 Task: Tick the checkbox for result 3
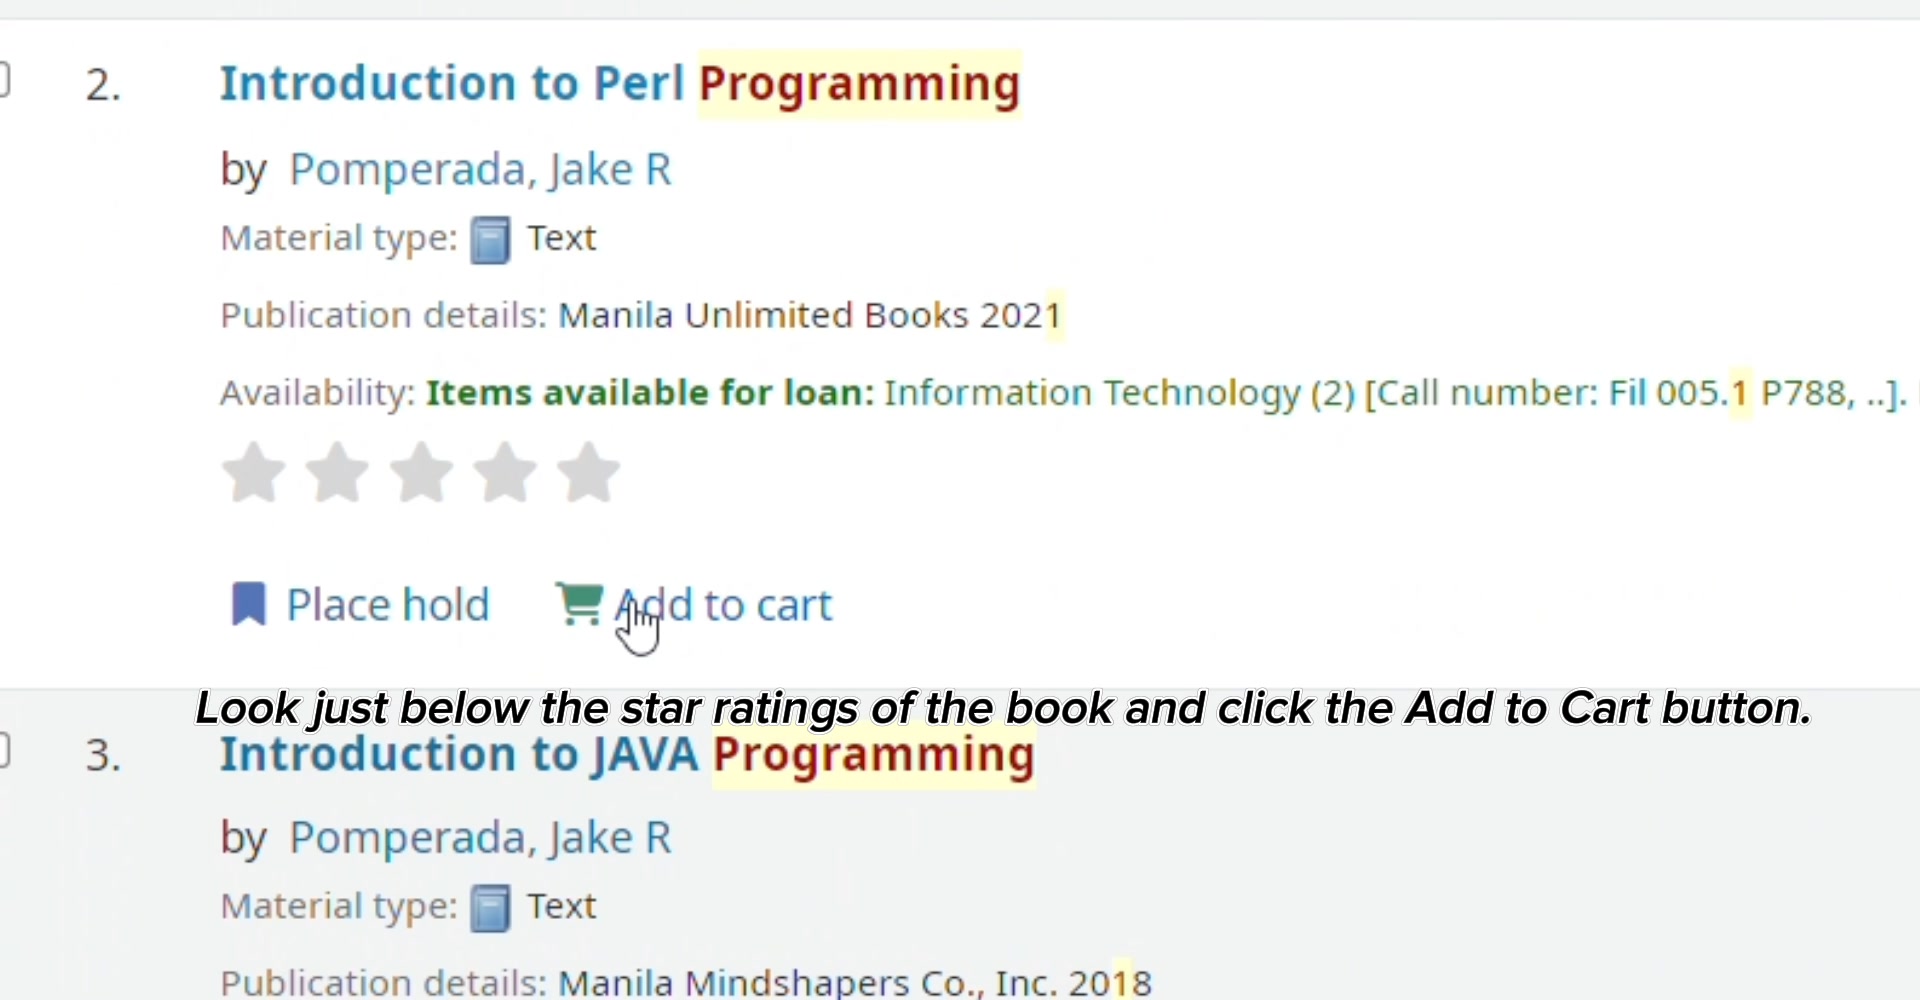3,750
